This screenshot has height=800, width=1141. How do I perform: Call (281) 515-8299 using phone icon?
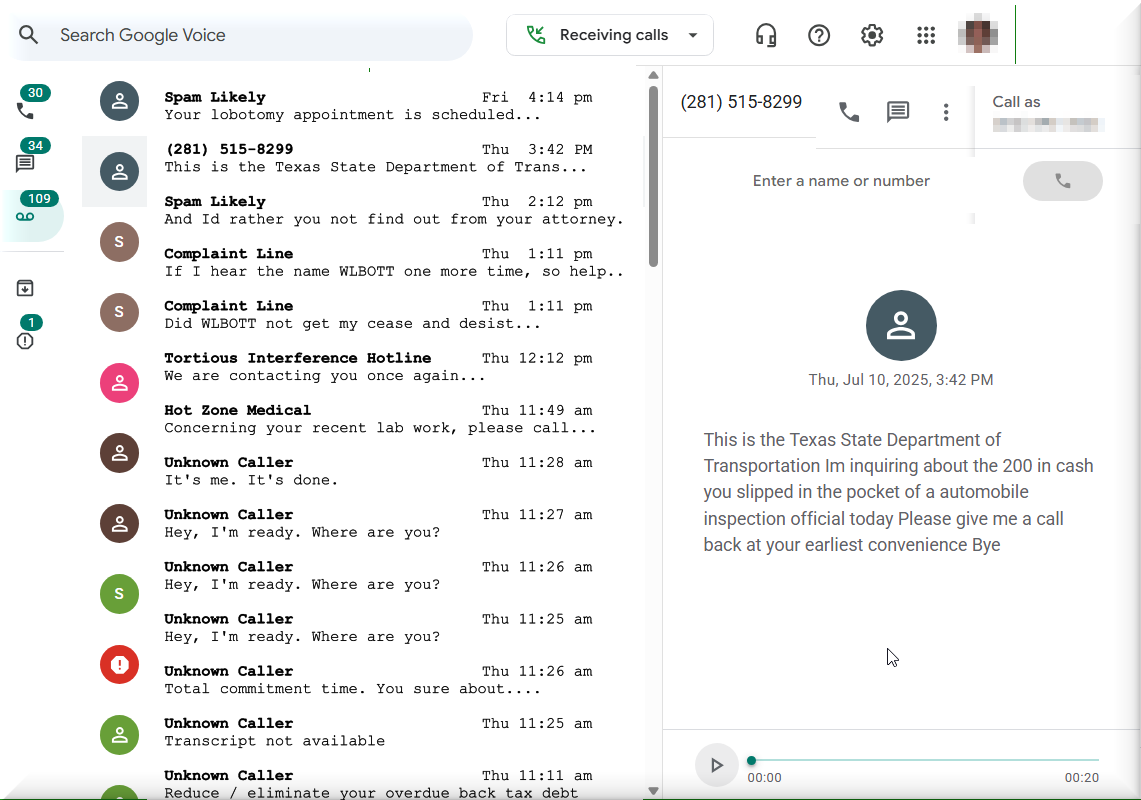click(849, 112)
